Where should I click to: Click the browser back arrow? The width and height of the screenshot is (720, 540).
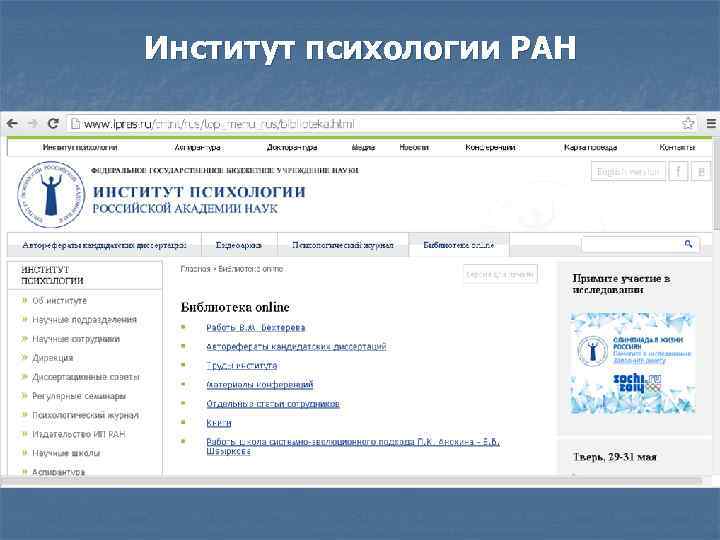(x=12, y=124)
